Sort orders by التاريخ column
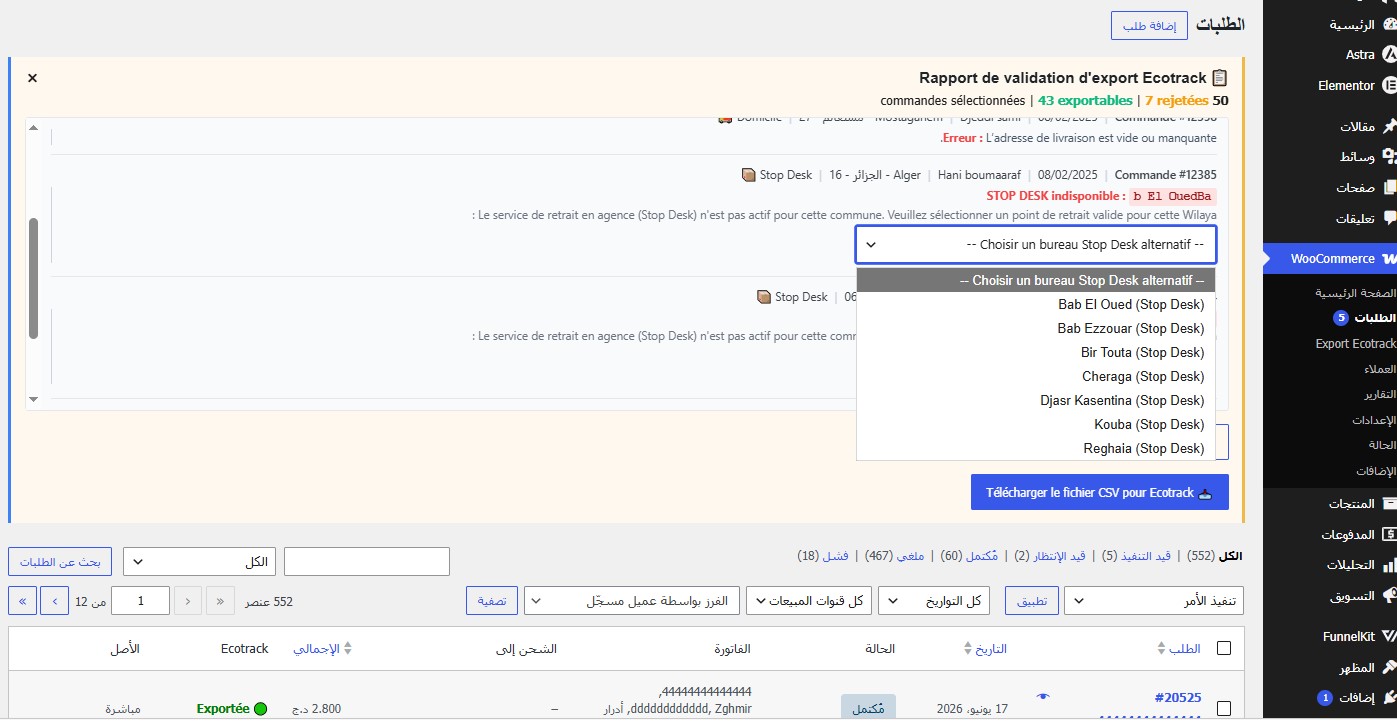 985,648
